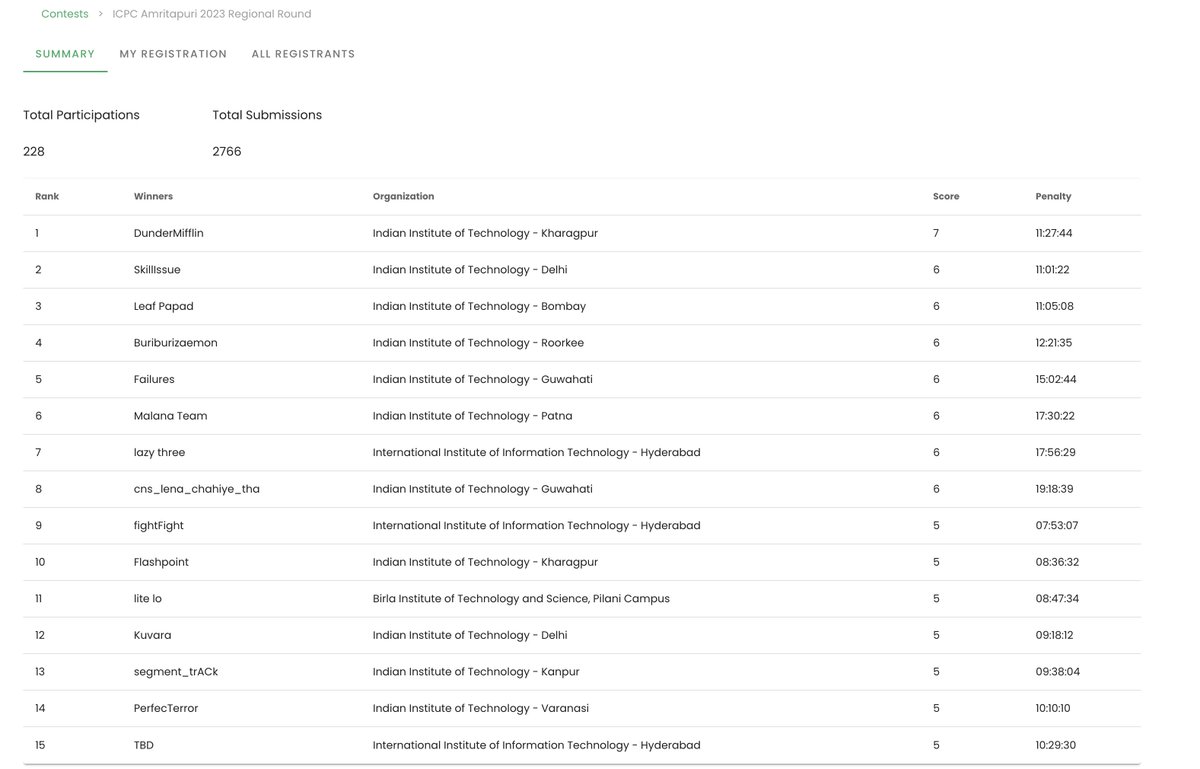The width and height of the screenshot is (1200, 769).
Task: Click the Score column header
Action: pyautogui.click(x=946, y=197)
